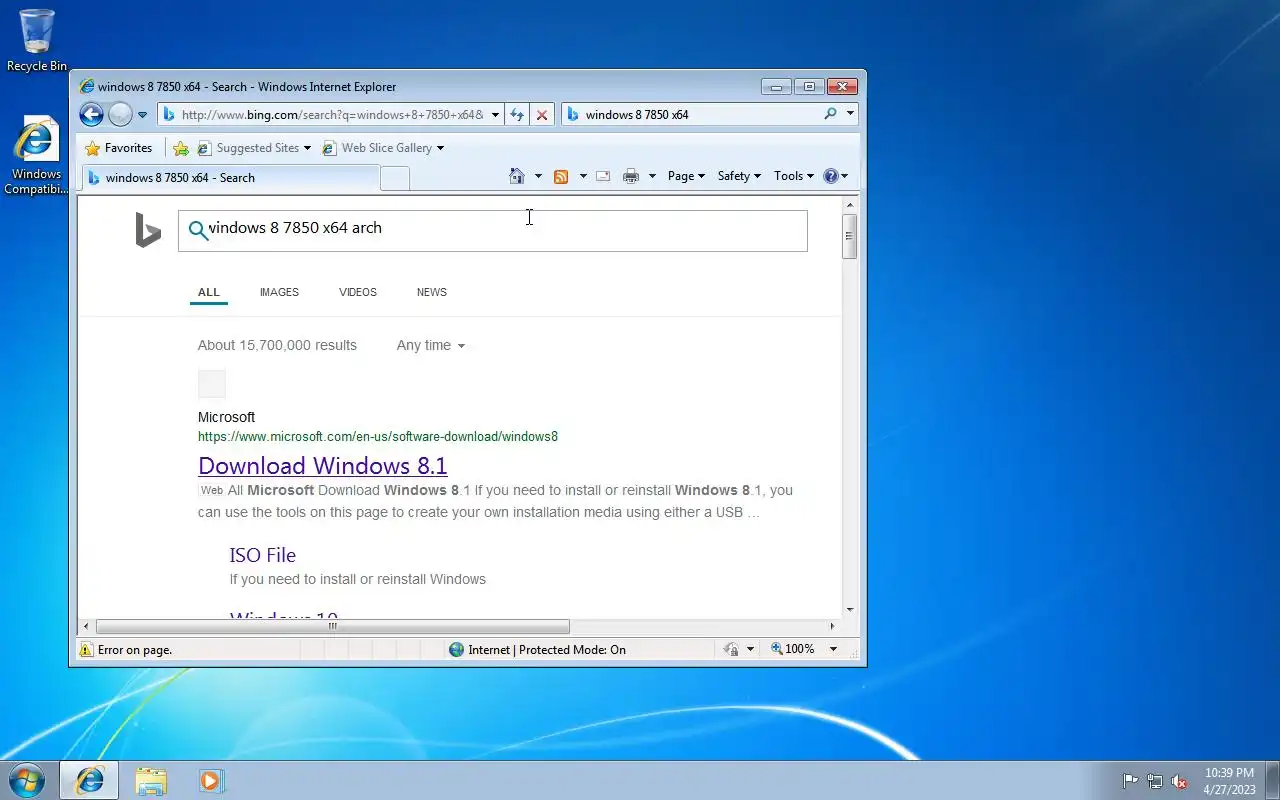The width and height of the screenshot is (1280, 800).
Task: Open the Tools menu
Action: pyautogui.click(x=794, y=176)
